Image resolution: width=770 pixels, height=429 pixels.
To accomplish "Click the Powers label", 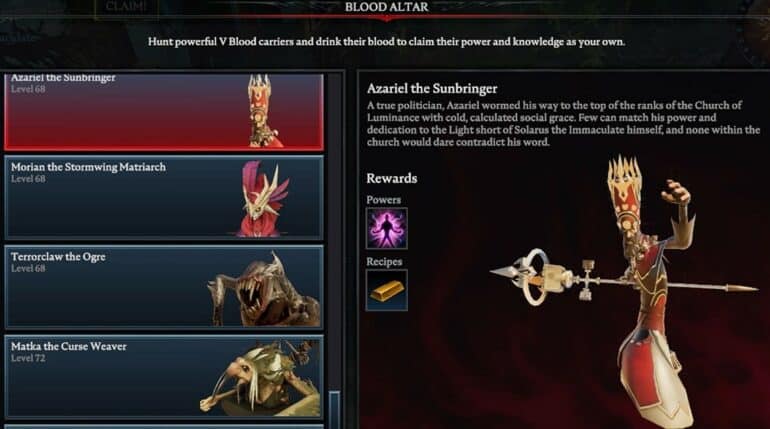I will point(384,200).
